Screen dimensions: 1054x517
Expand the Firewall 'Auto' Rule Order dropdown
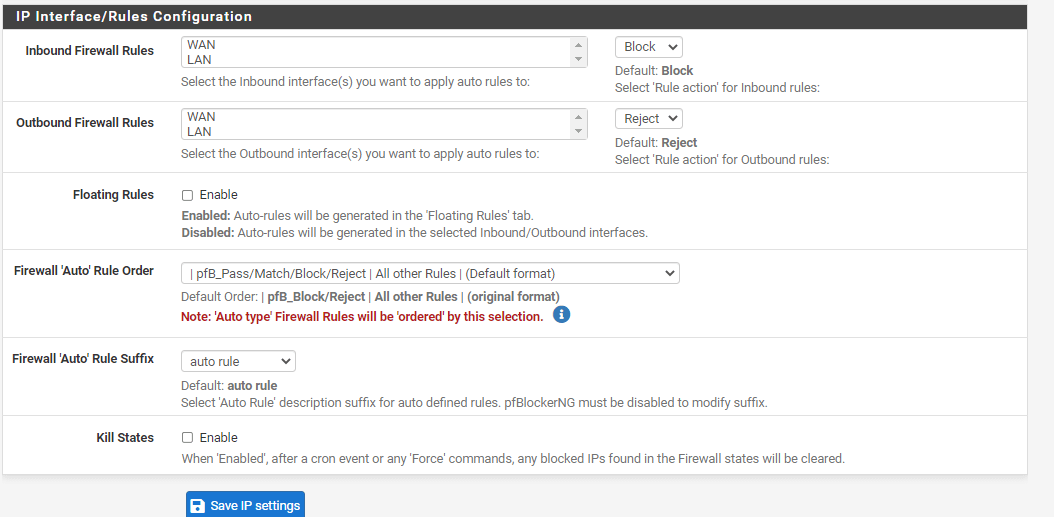point(430,273)
